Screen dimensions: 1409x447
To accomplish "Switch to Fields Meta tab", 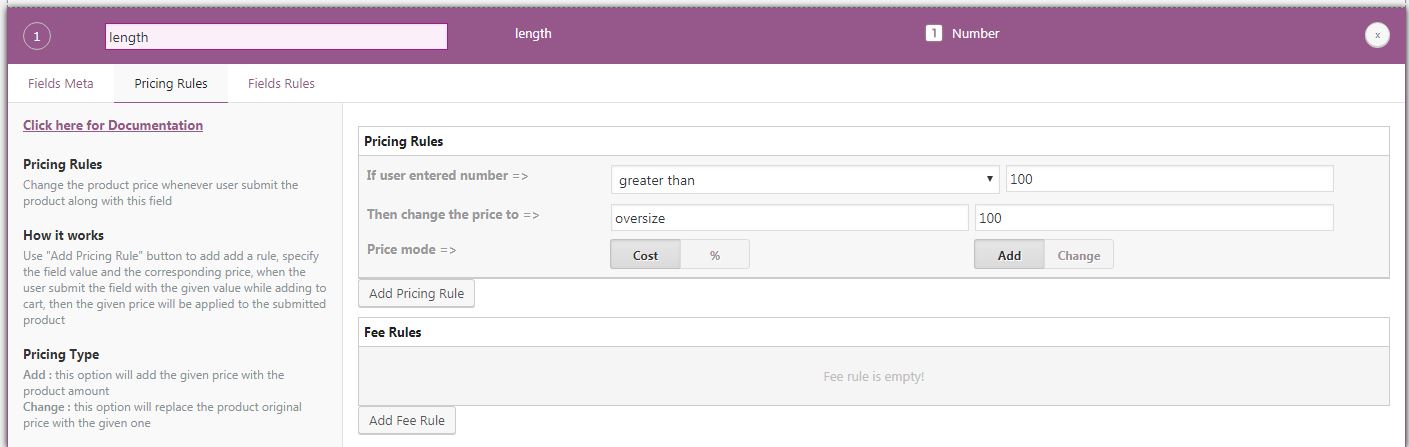I will 61,83.
